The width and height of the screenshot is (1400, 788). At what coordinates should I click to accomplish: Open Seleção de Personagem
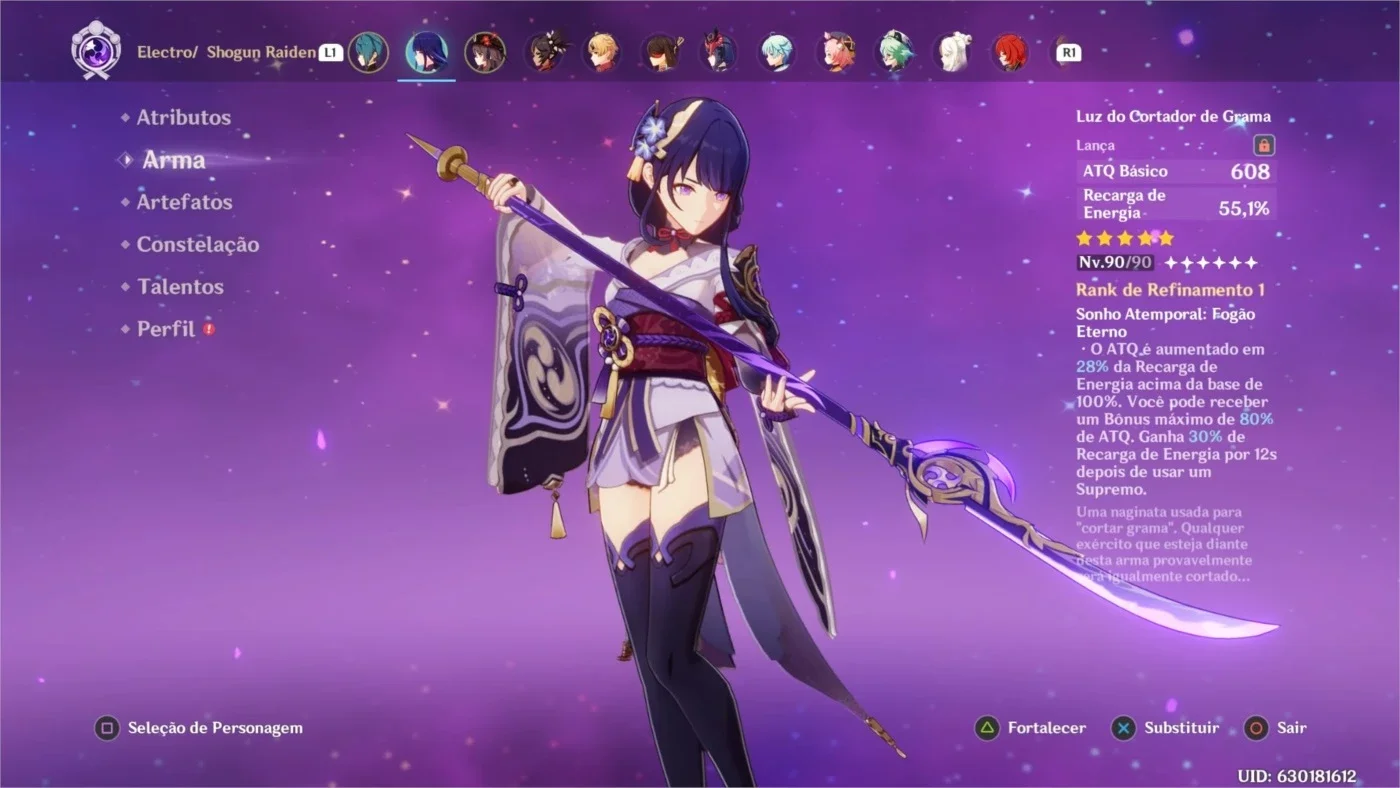tap(198, 728)
